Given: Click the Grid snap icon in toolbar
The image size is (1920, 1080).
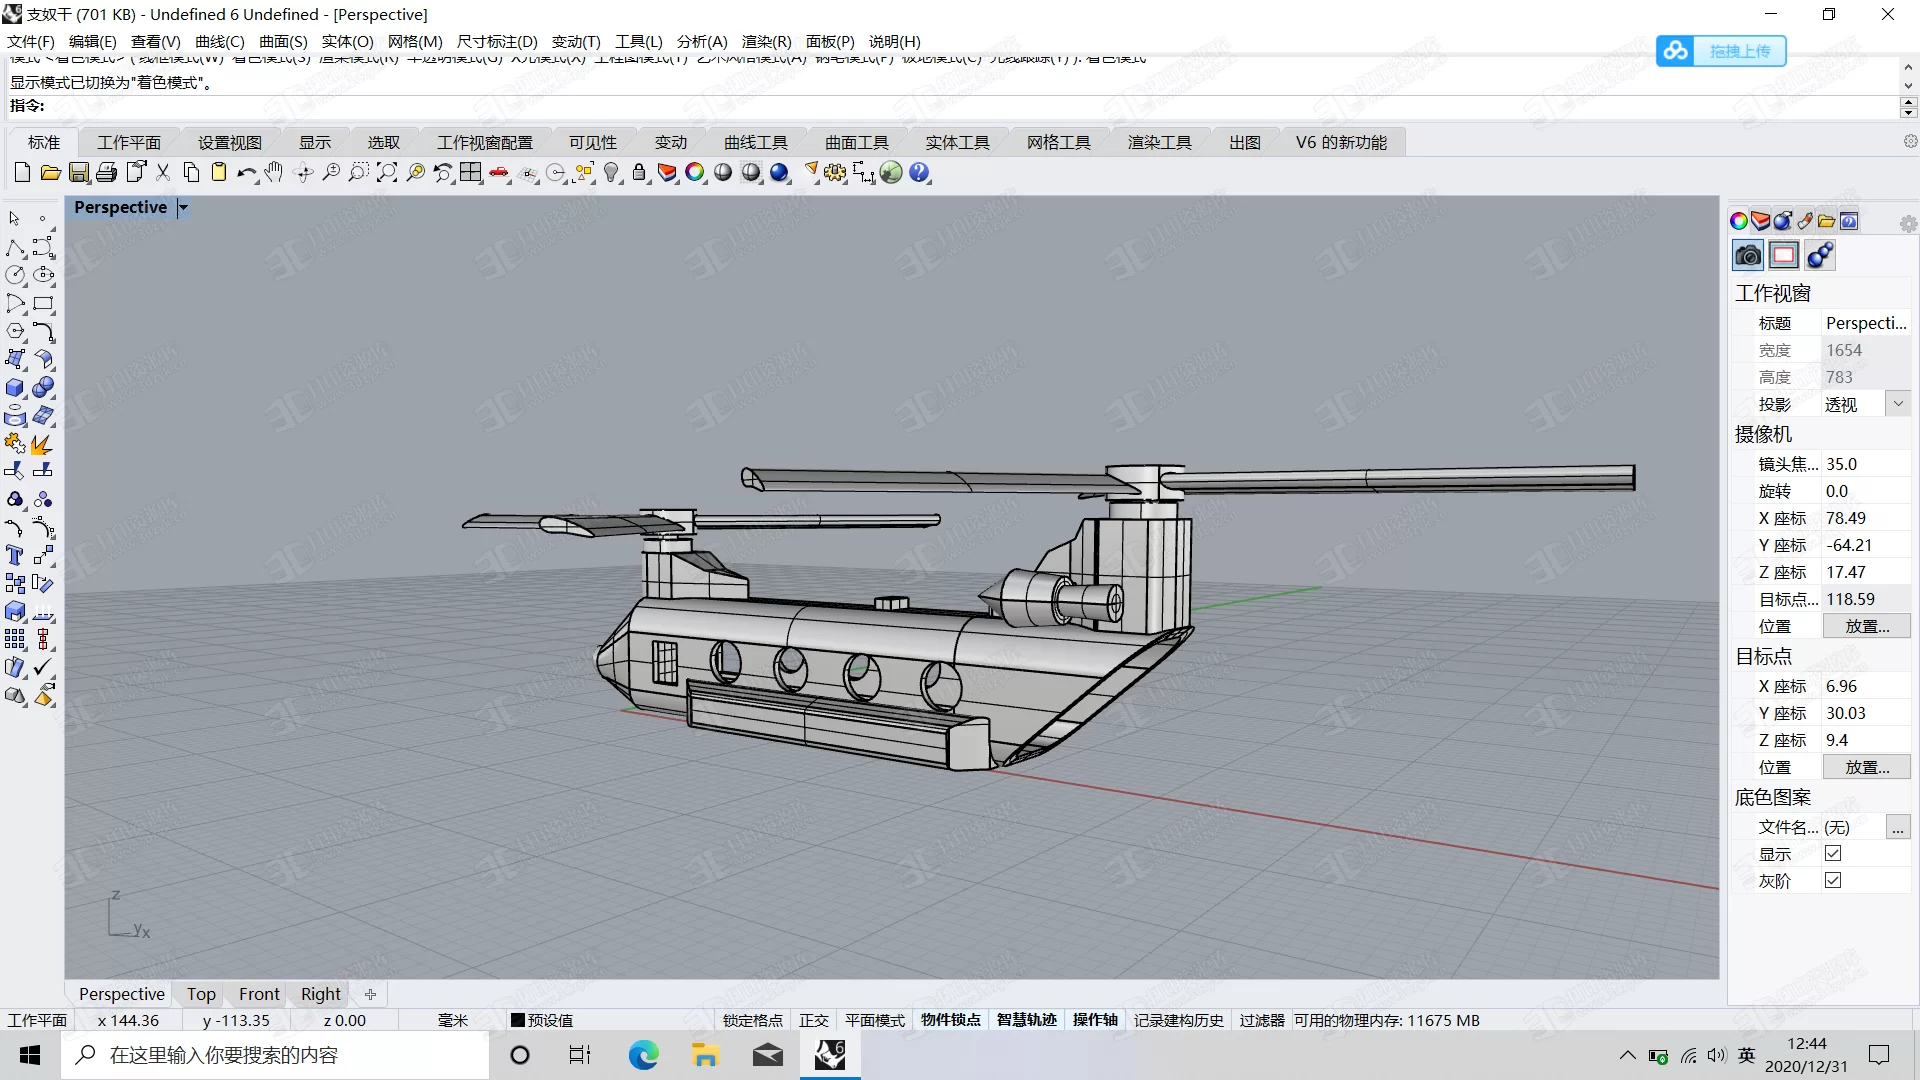Looking at the screenshot, I should [x=529, y=173].
